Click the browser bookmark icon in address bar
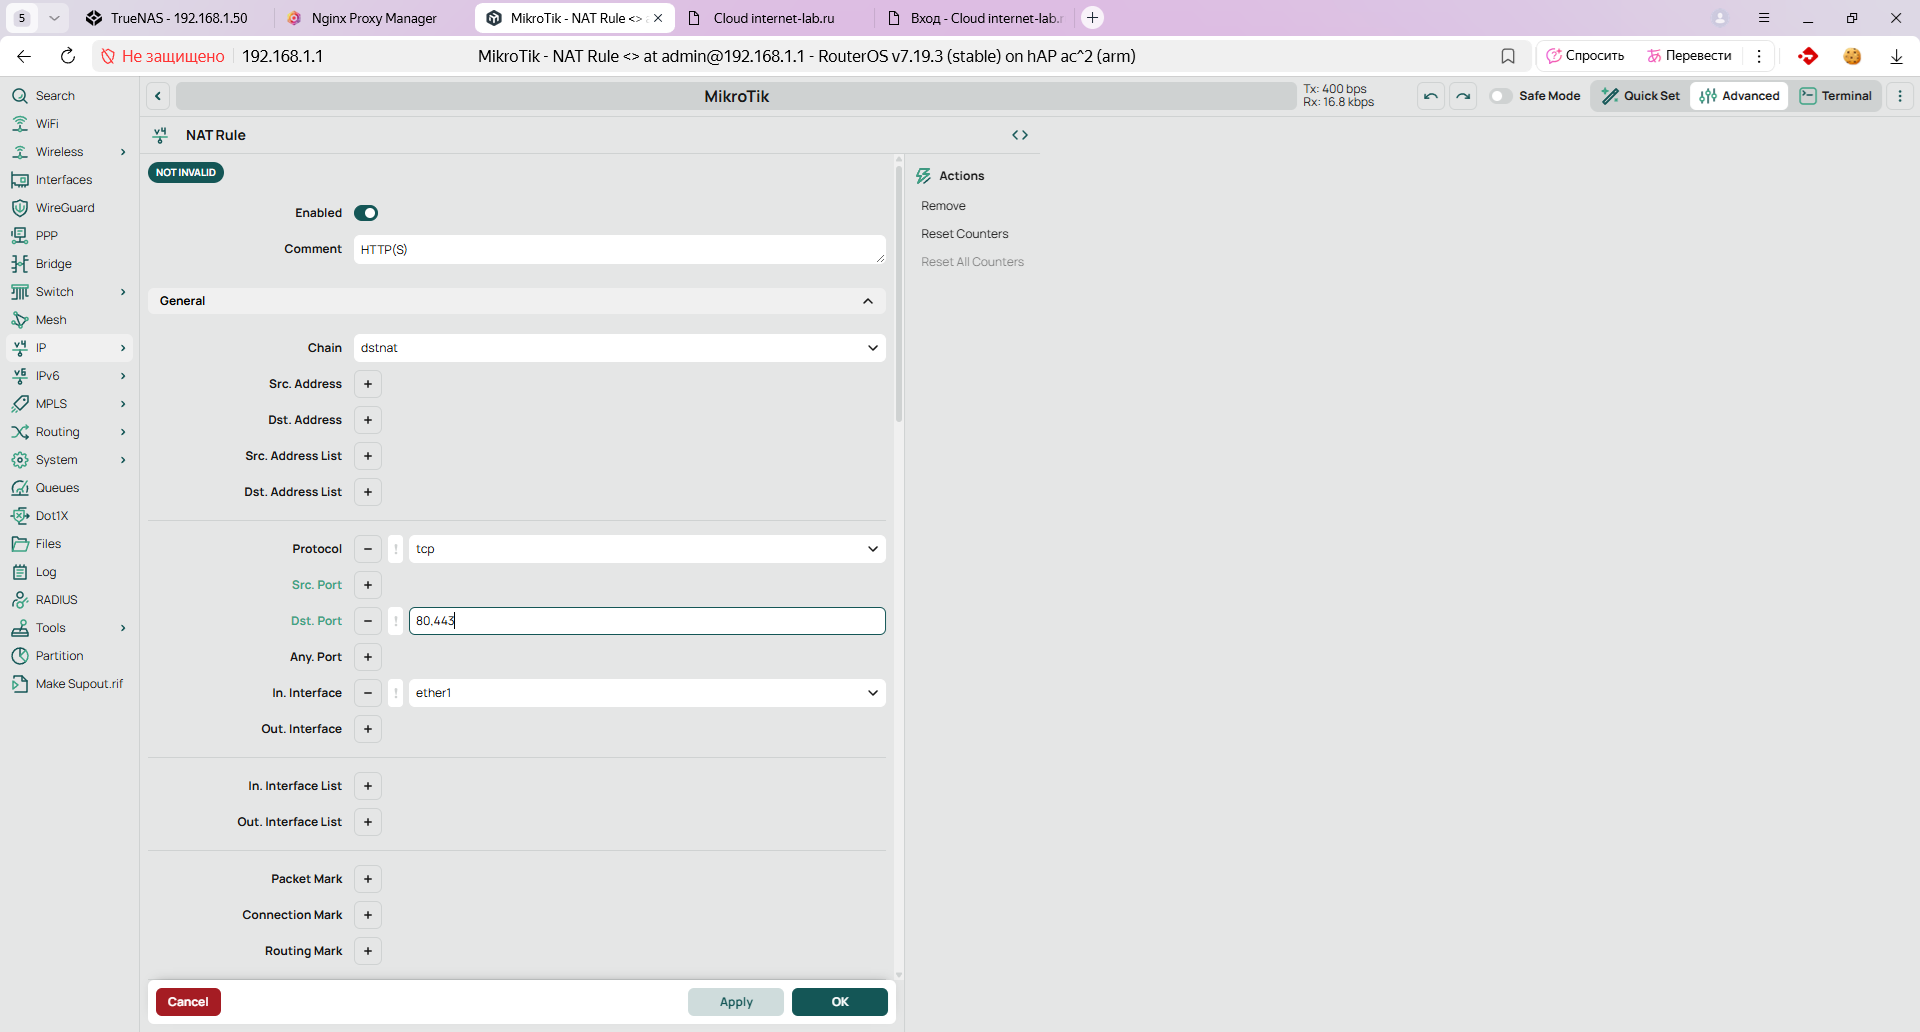The width and height of the screenshot is (1920, 1032). click(1508, 56)
